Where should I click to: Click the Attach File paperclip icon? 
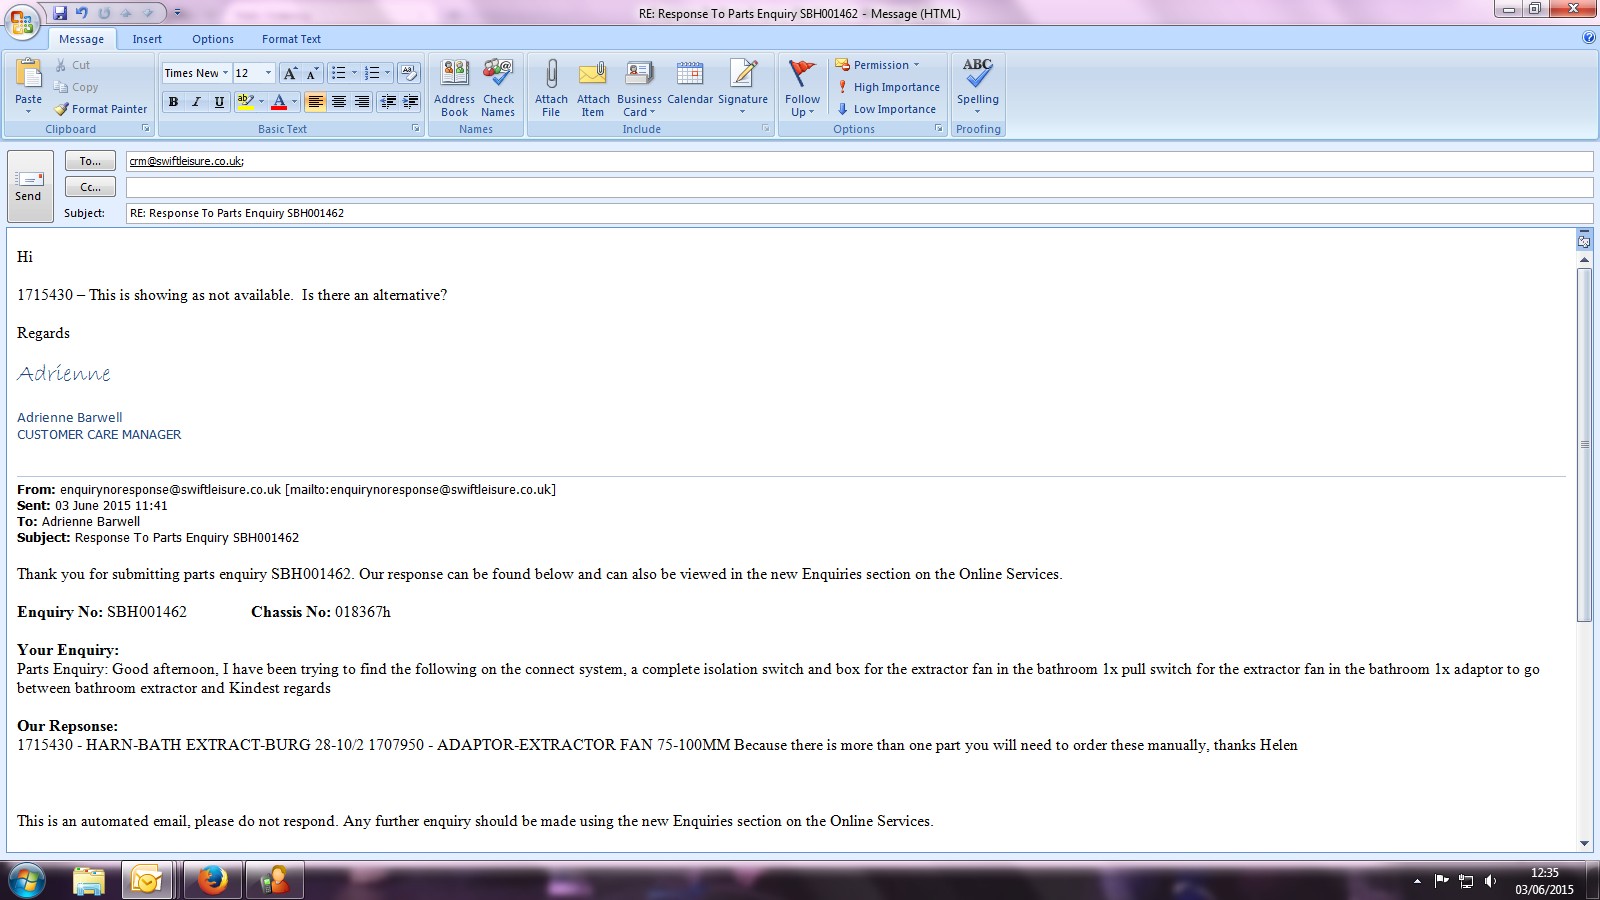[x=551, y=75]
